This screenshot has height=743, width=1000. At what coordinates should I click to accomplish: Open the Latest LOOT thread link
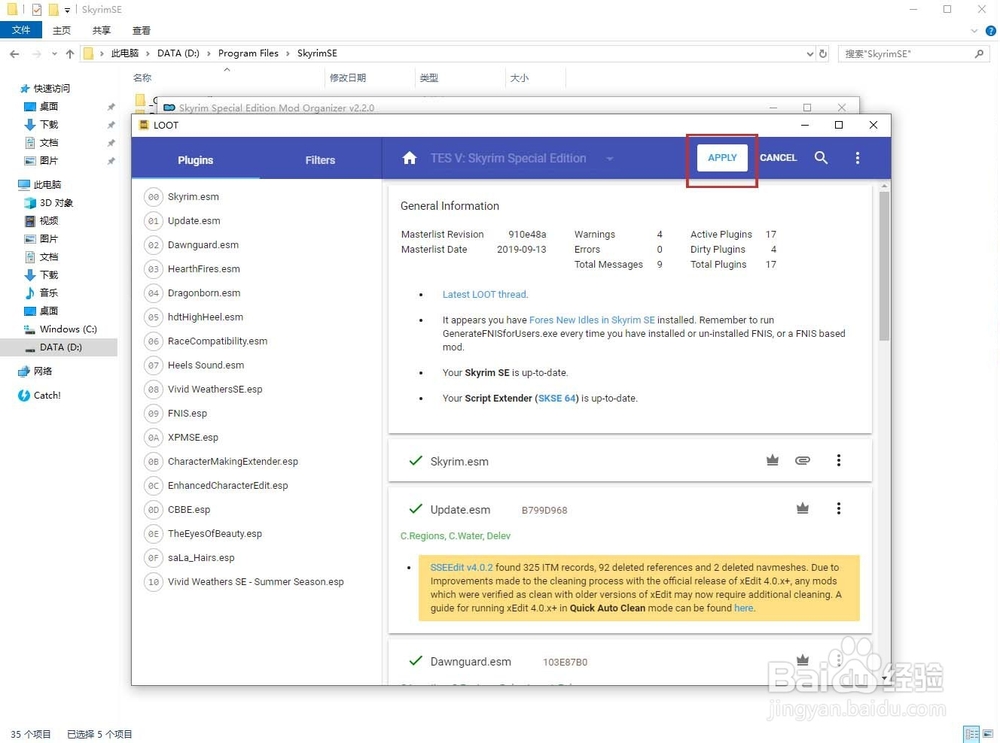[485, 294]
